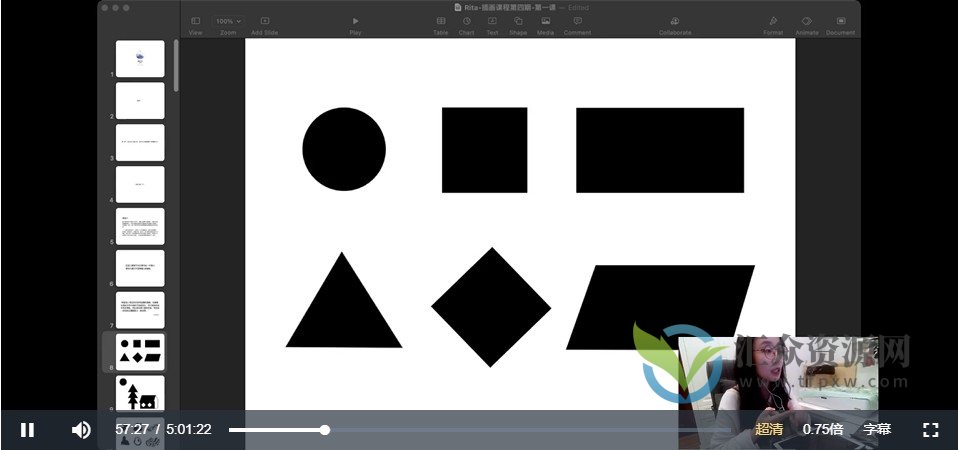Mute the video volume

[x=81, y=430]
